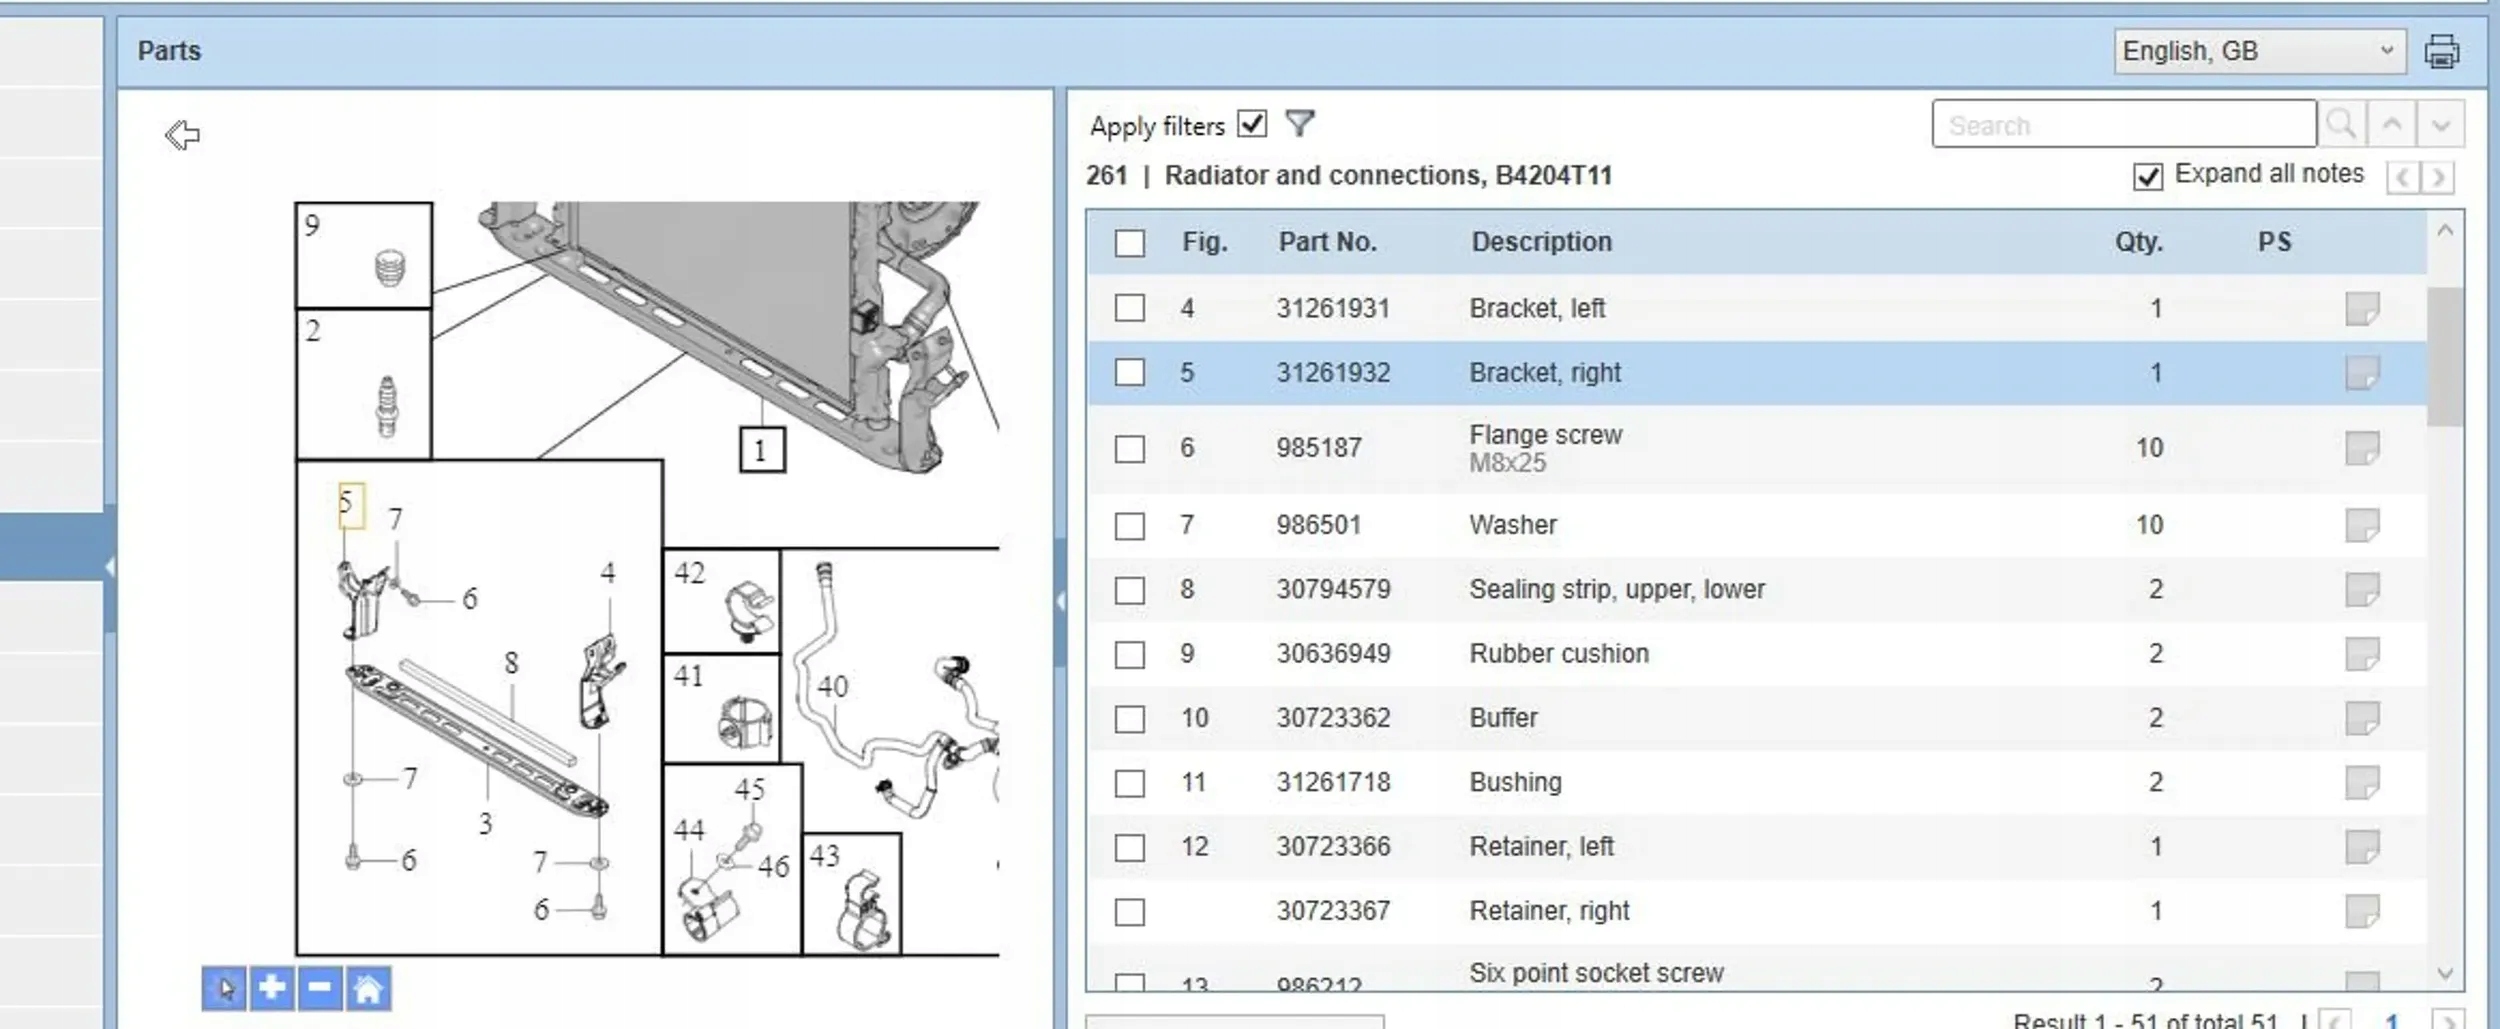Image resolution: width=2500 pixels, height=1029 pixels.
Task: Open note for Bracket, right
Action: pyautogui.click(x=2361, y=373)
